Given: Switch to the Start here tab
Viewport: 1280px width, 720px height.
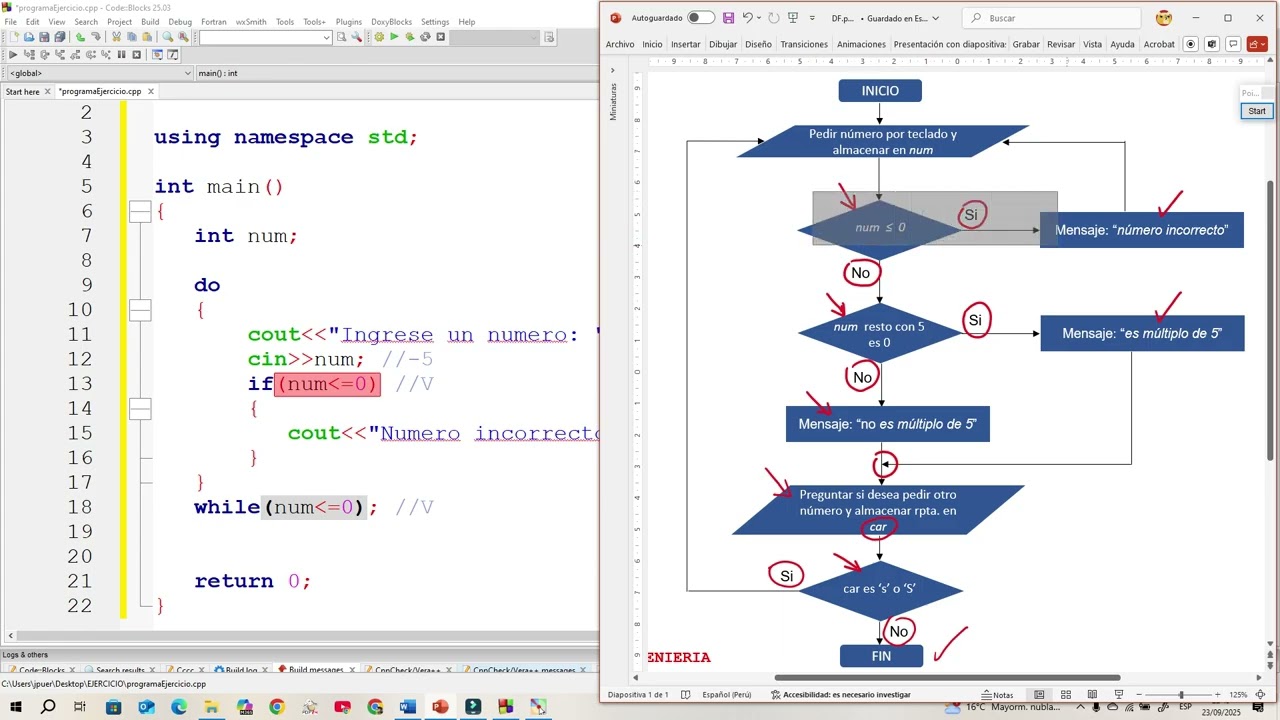Looking at the screenshot, I should 23,92.
